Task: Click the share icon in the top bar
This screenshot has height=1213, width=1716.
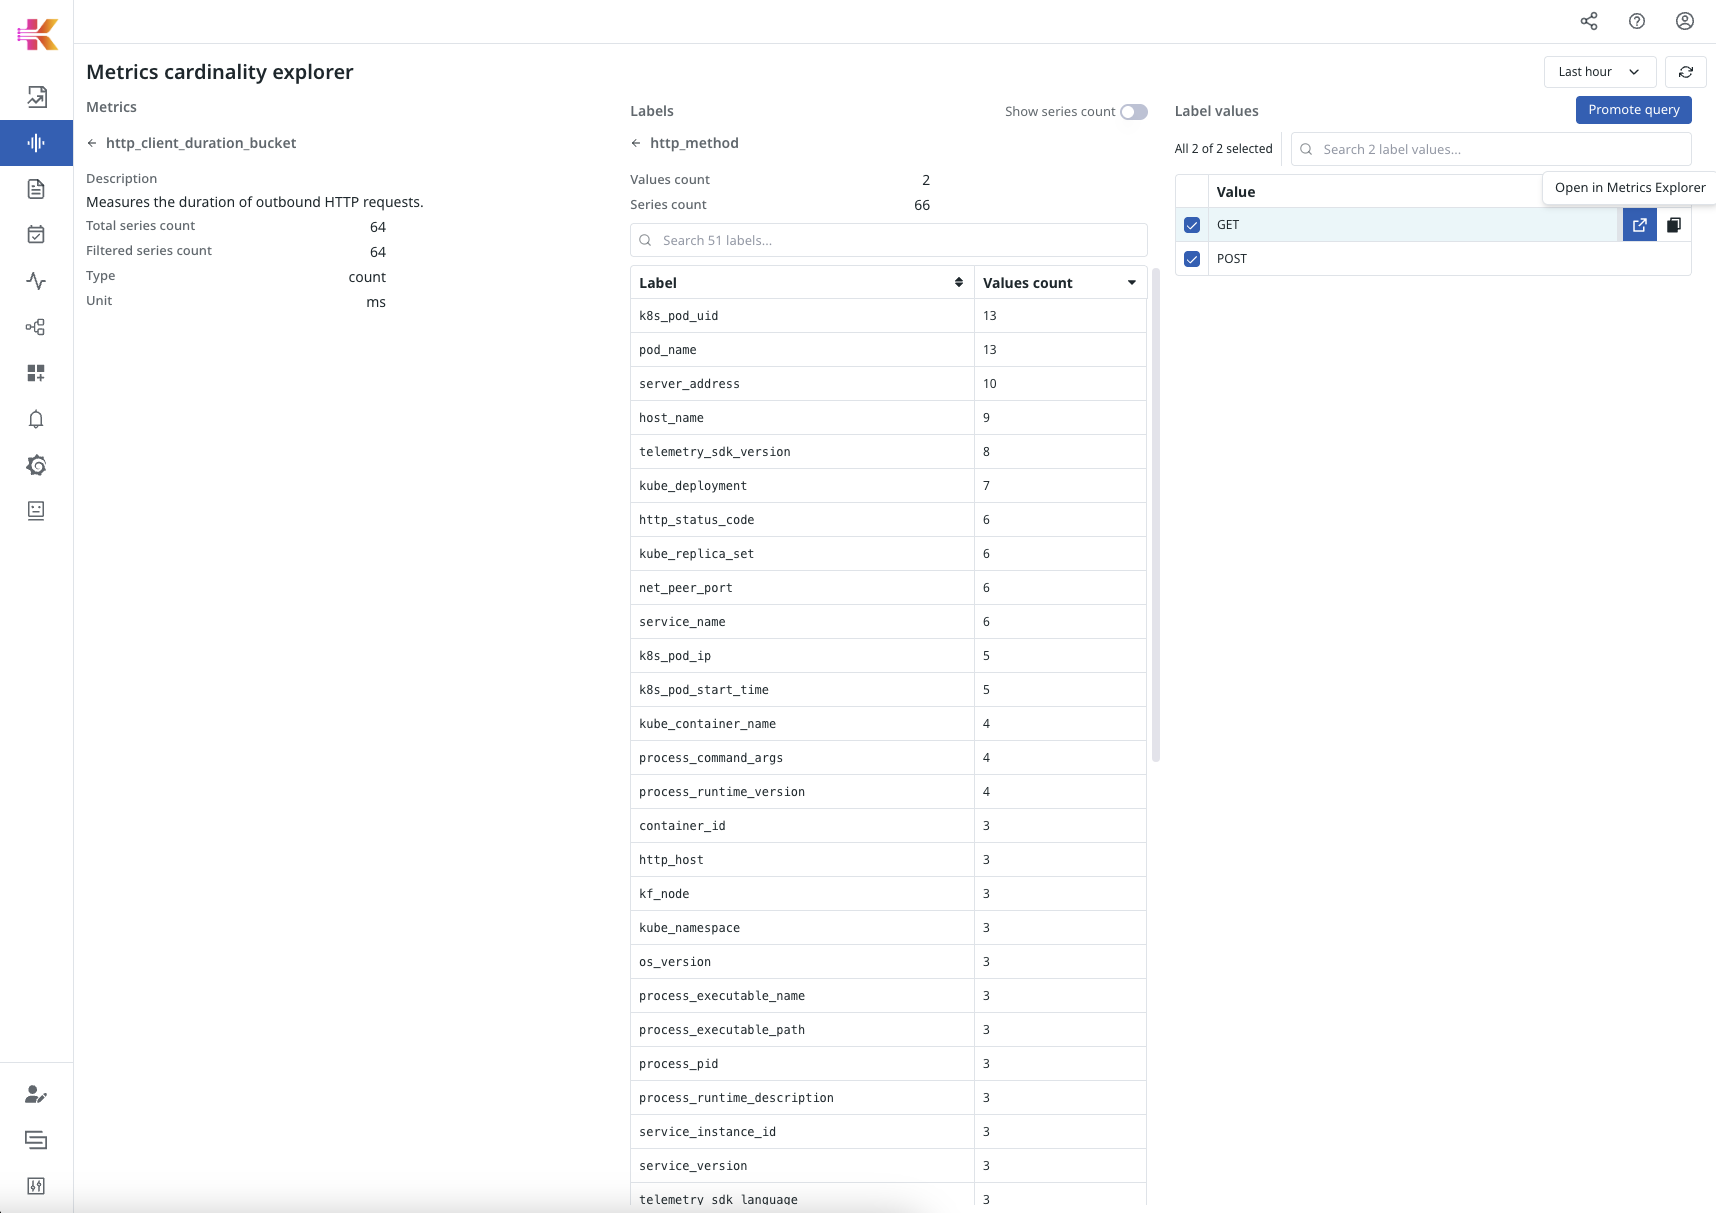Action: coord(1589,20)
